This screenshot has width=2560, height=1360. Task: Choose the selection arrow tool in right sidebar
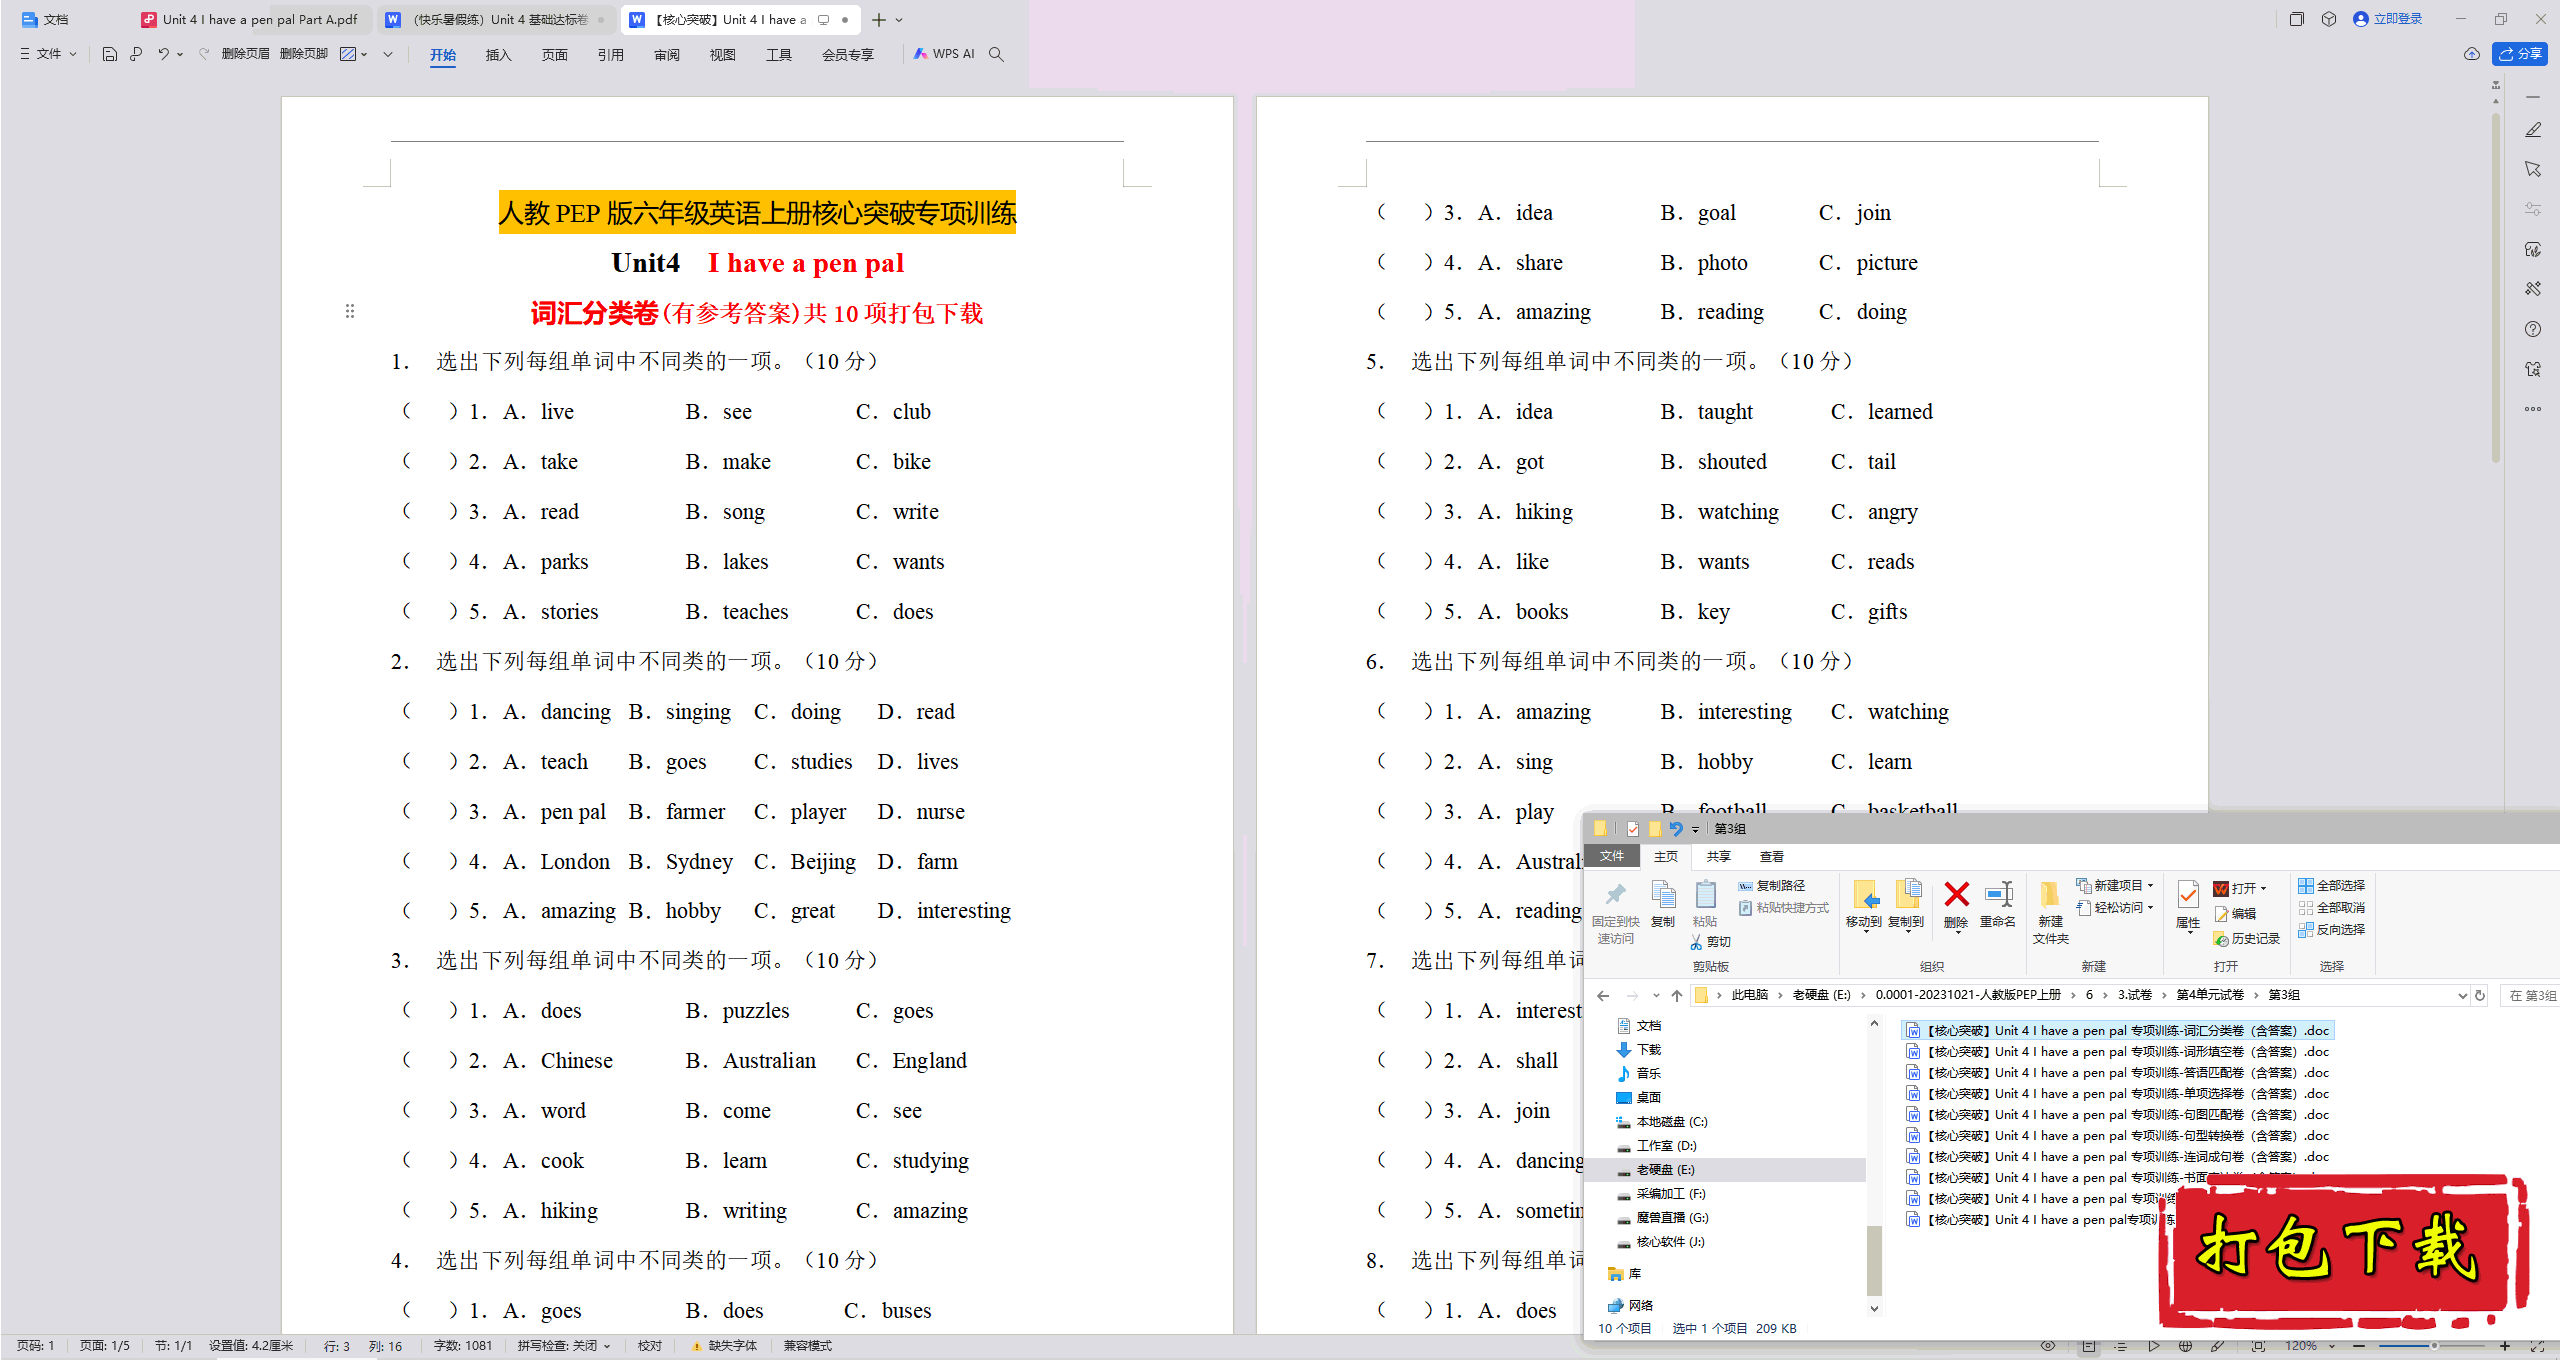pos(2533,169)
